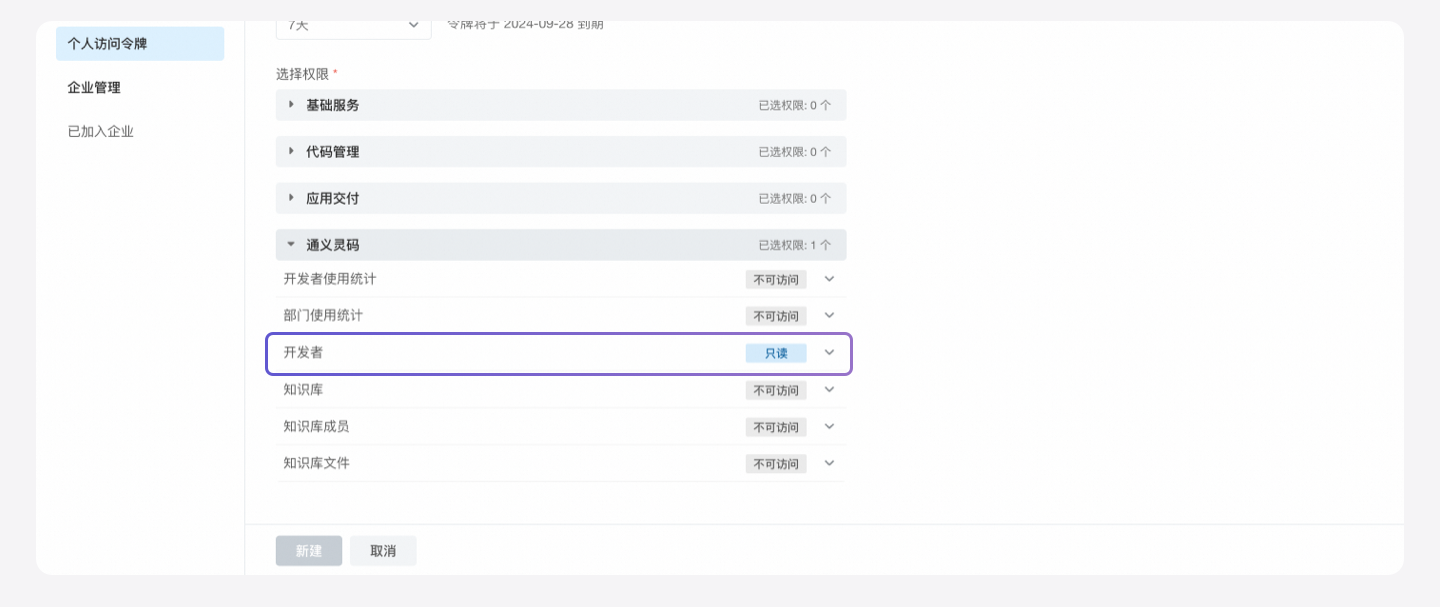The height and width of the screenshot is (607, 1440).
Task: Click 只读 badge on 开发者 row
Action: 776,353
